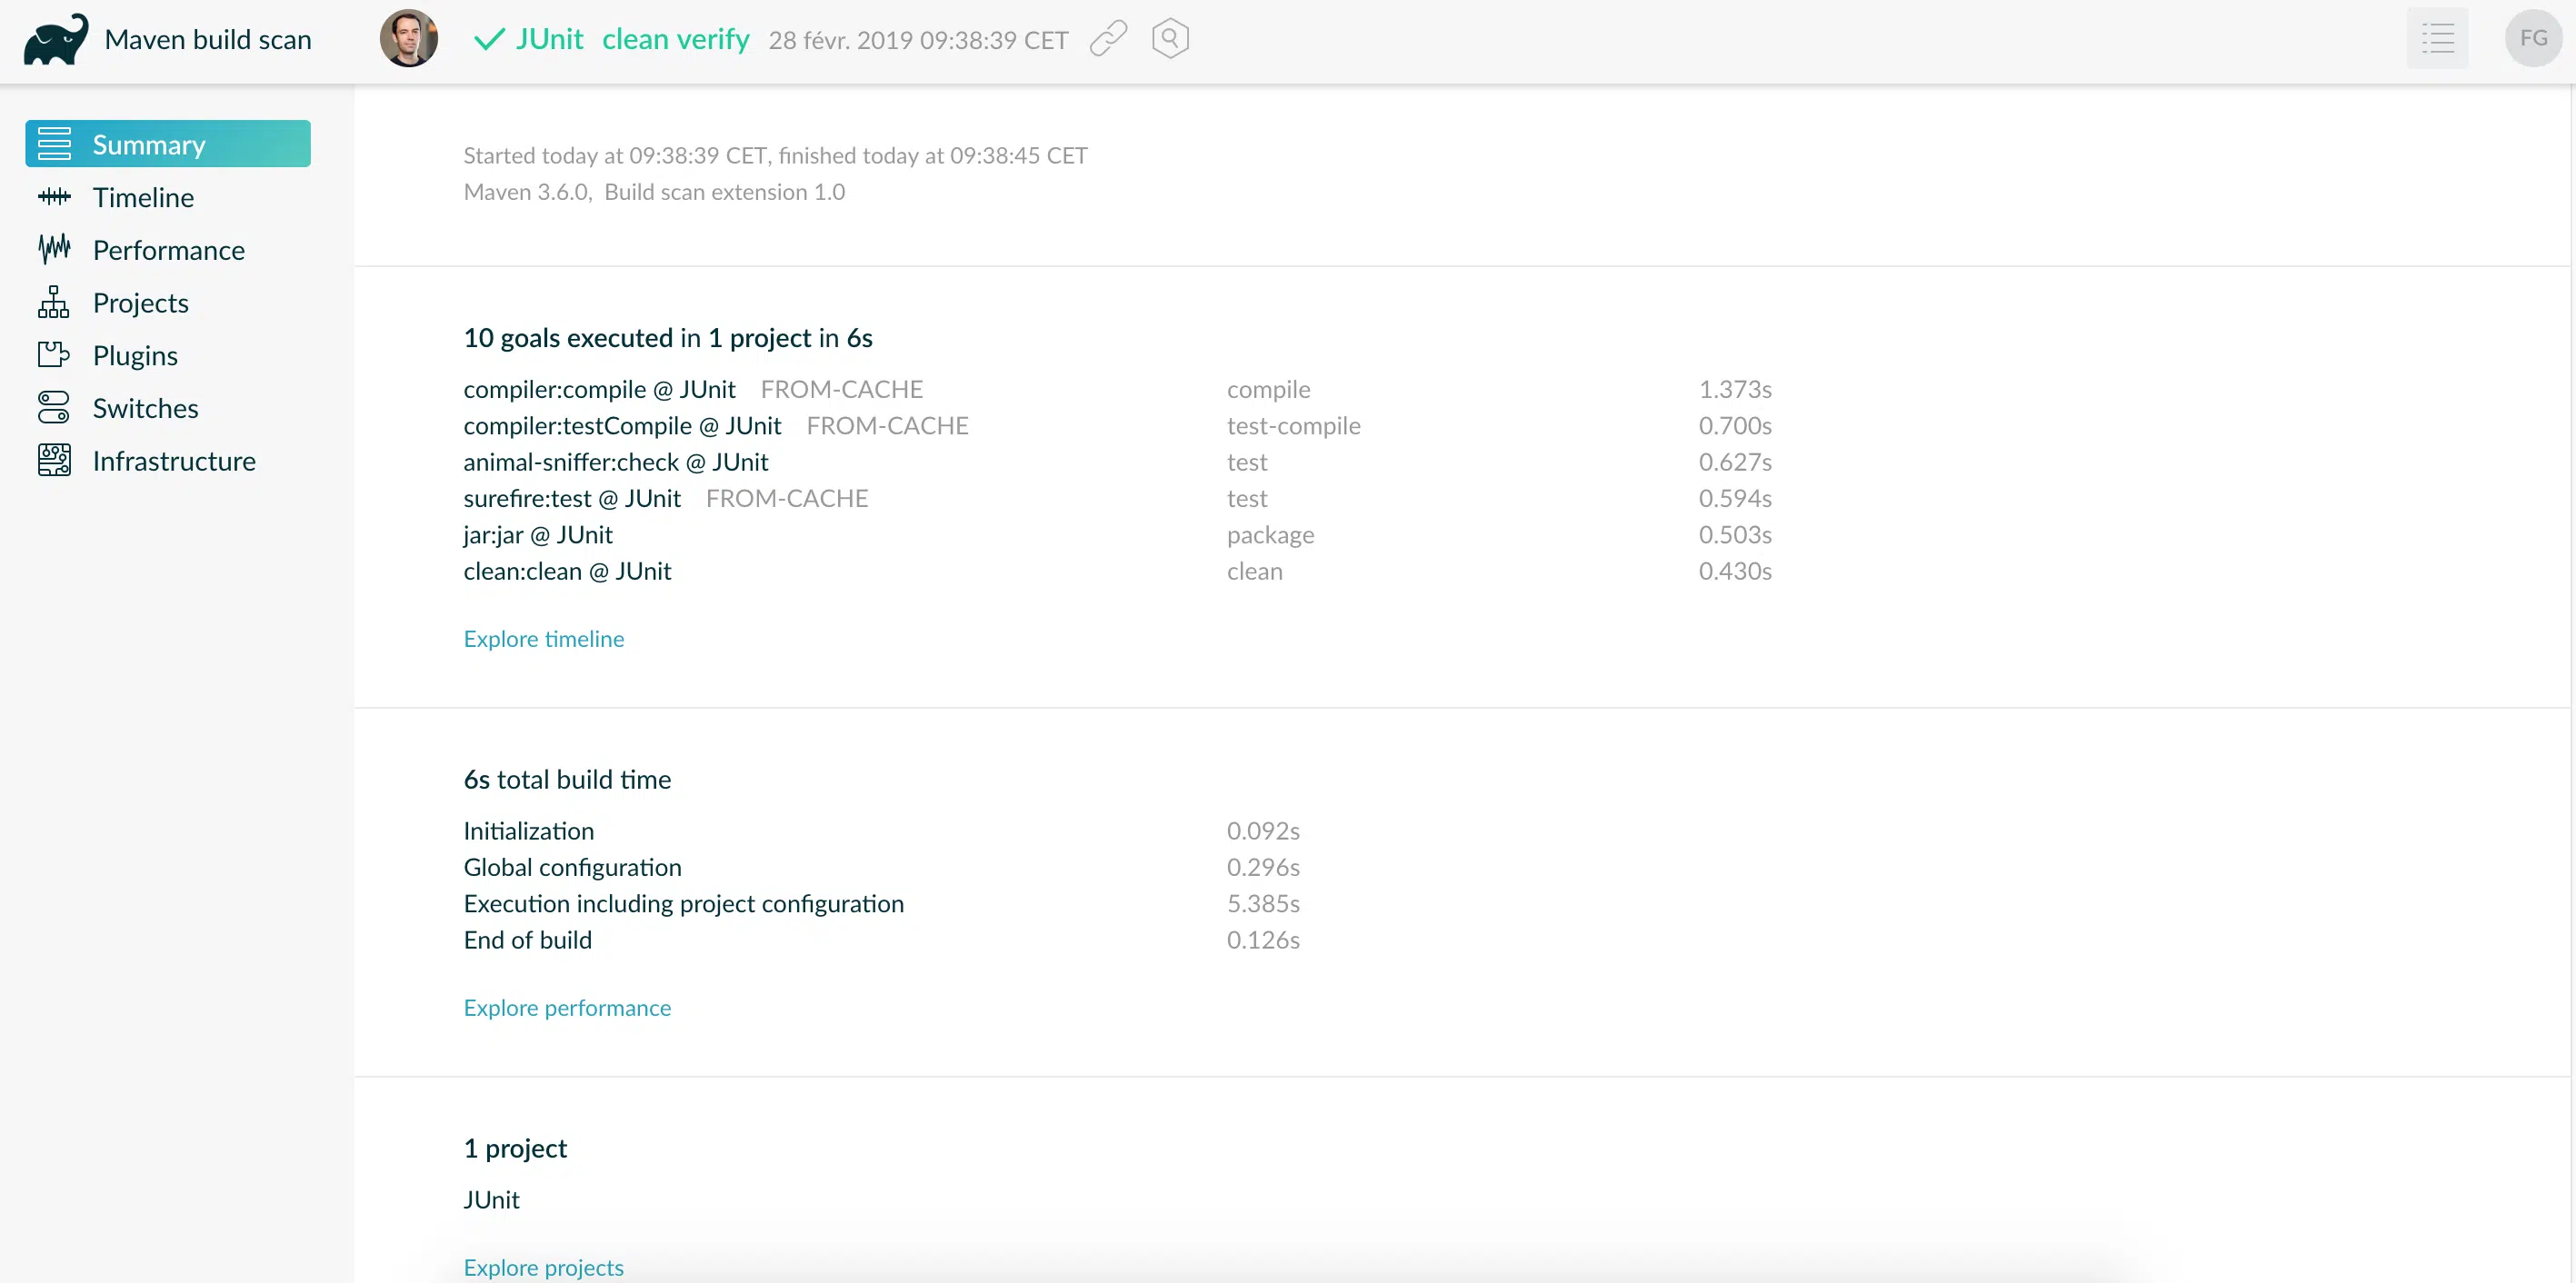Click the Projects hierarchy icon
The image size is (2576, 1283).
(x=54, y=302)
